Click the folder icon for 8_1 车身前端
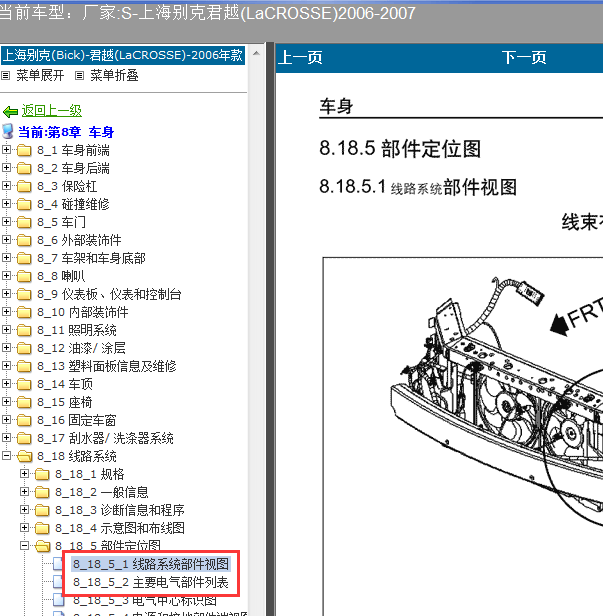 (24, 150)
